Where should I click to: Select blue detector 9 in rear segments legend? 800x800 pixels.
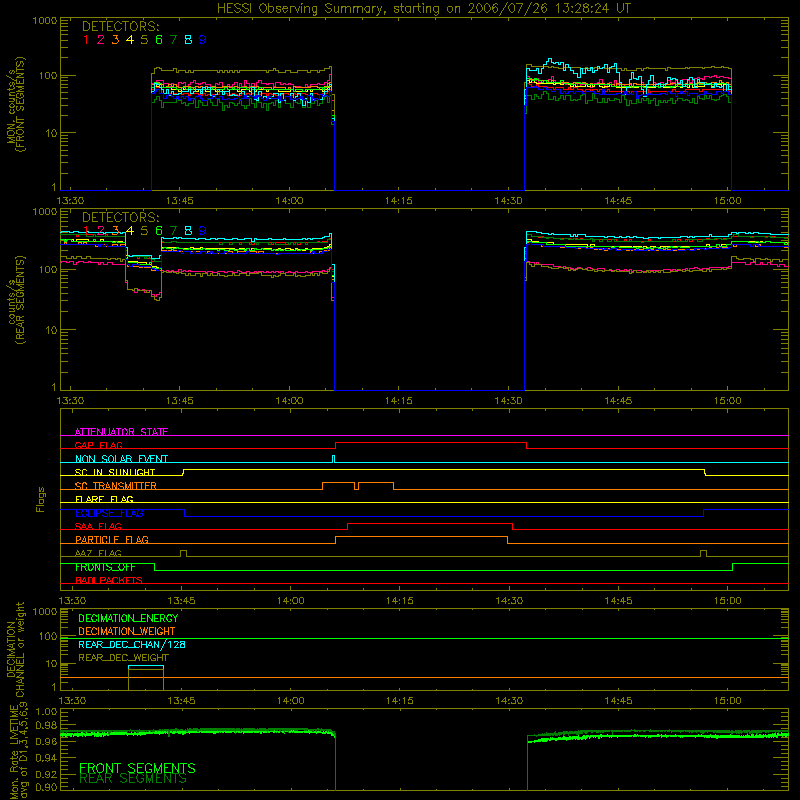pyautogui.click(x=203, y=231)
